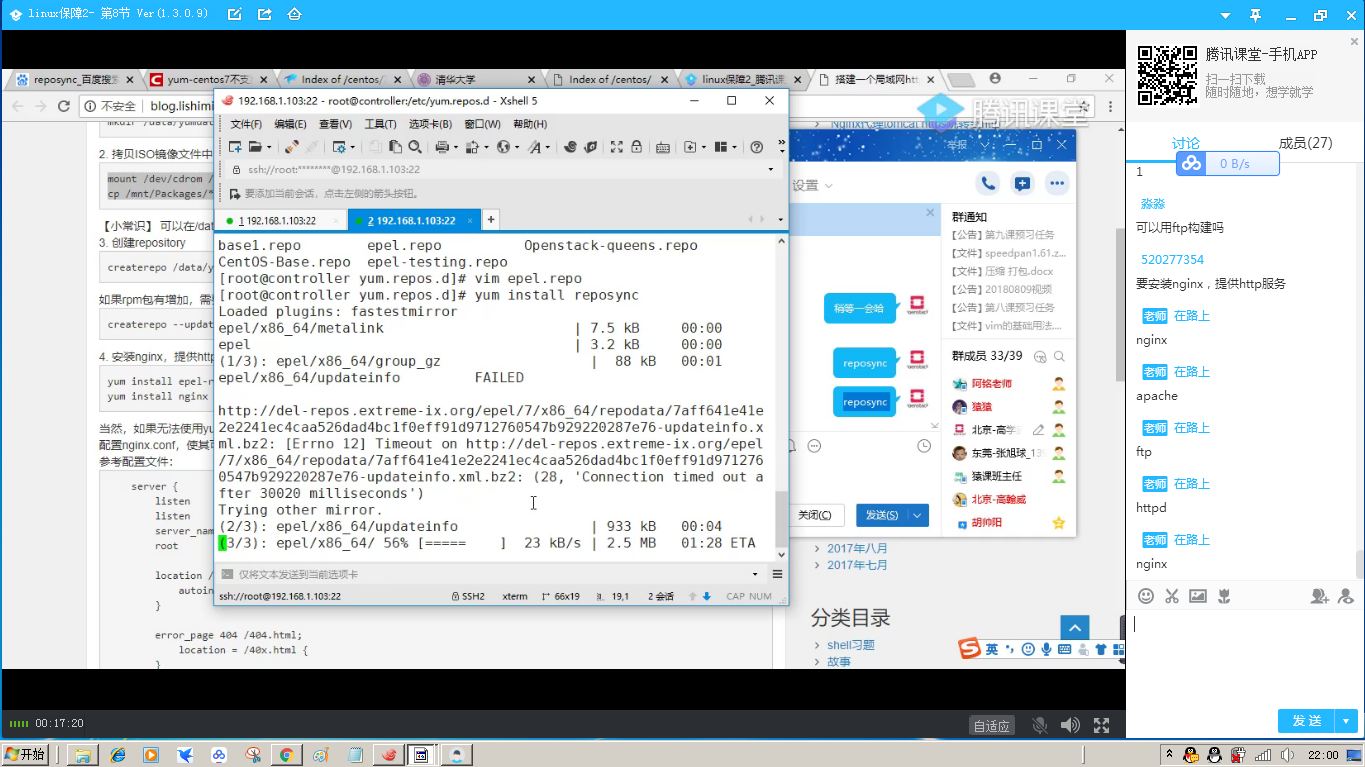Open the 帮助(H) menu in Xshell
The height and width of the screenshot is (767, 1365).
pyautogui.click(x=530, y=124)
